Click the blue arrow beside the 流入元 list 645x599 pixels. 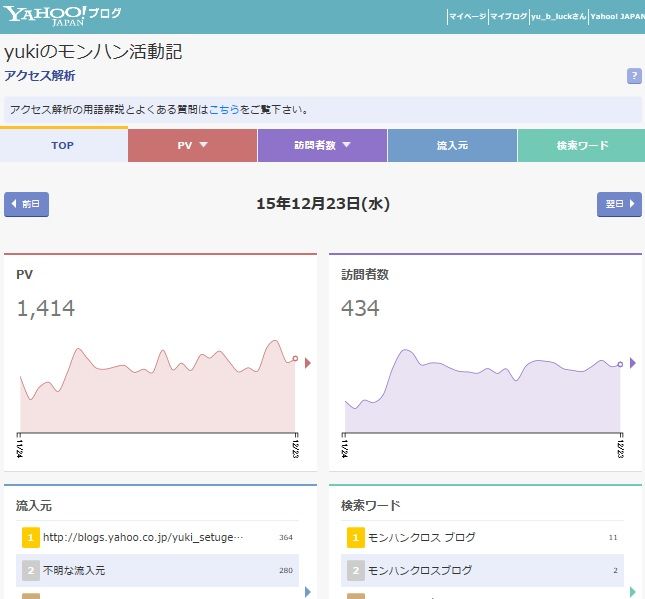coord(308,592)
